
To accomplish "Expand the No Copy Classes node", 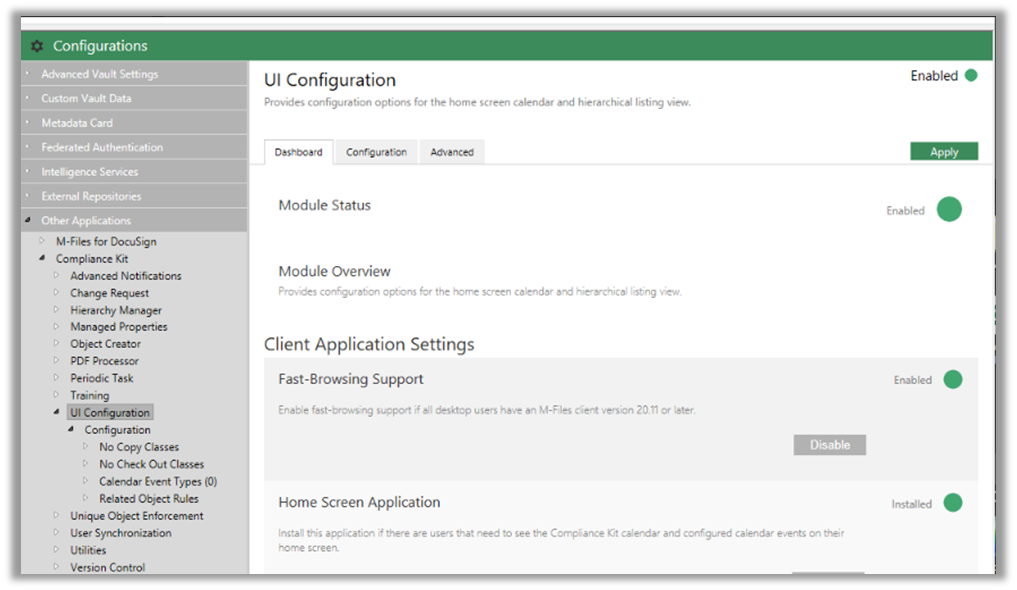I will click(x=85, y=446).
